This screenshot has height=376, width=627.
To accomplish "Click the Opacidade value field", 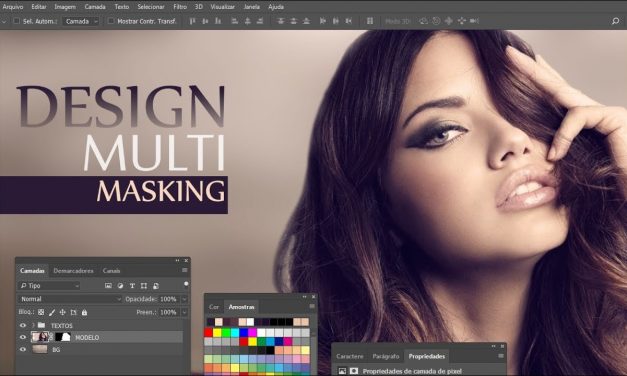I will (x=168, y=299).
